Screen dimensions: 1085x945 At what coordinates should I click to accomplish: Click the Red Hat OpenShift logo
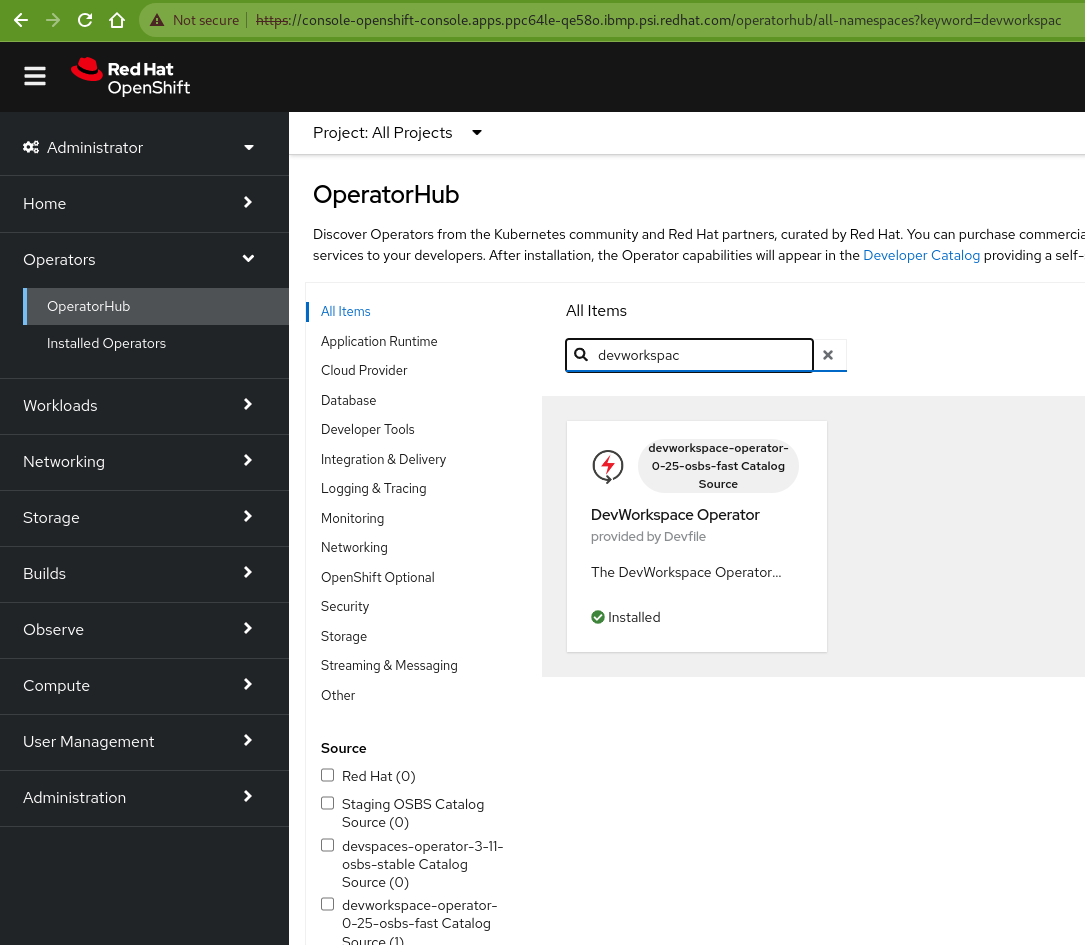131,77
